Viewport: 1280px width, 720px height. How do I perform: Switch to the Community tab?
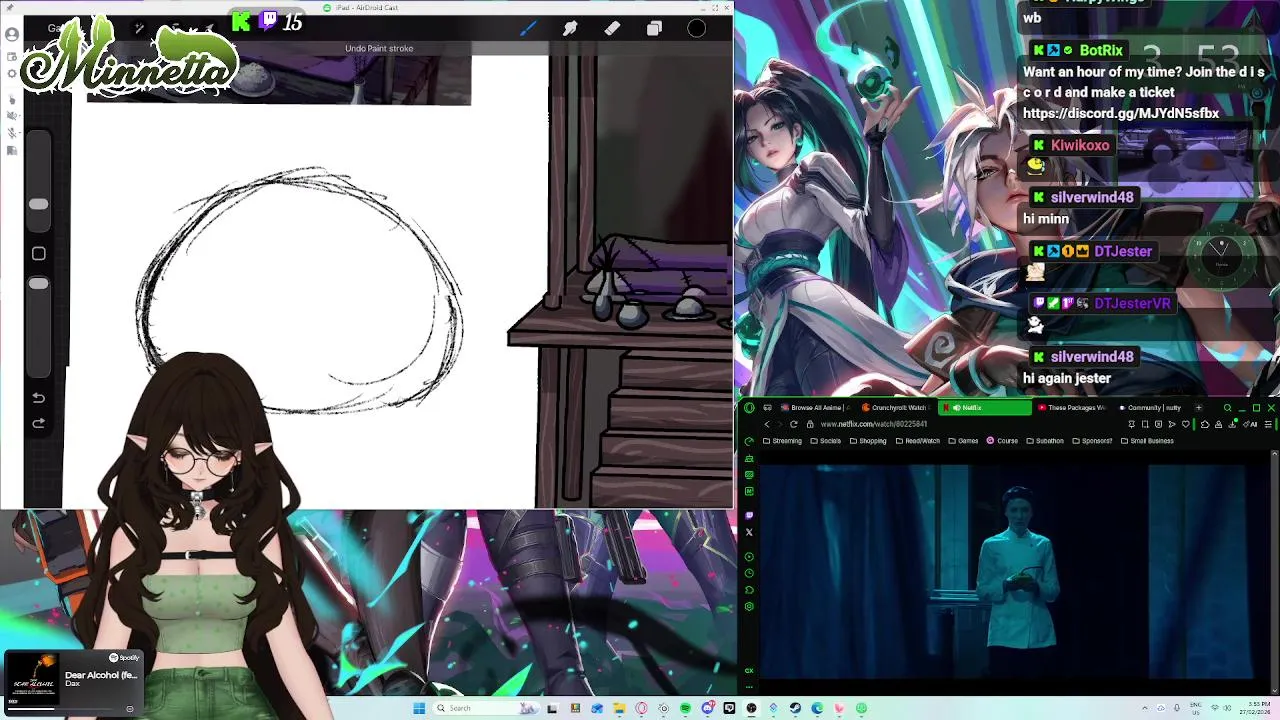click(1152, 408)
